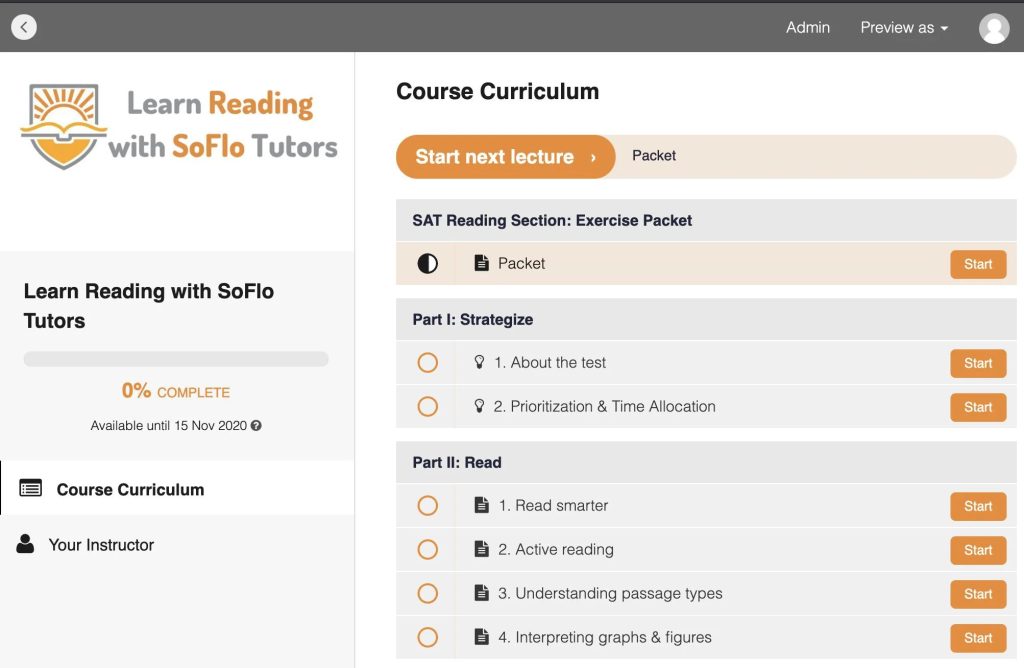This screenshot has height=668, width=1024.
Task: Open the 1. Read smarter title
Action: 553,505
